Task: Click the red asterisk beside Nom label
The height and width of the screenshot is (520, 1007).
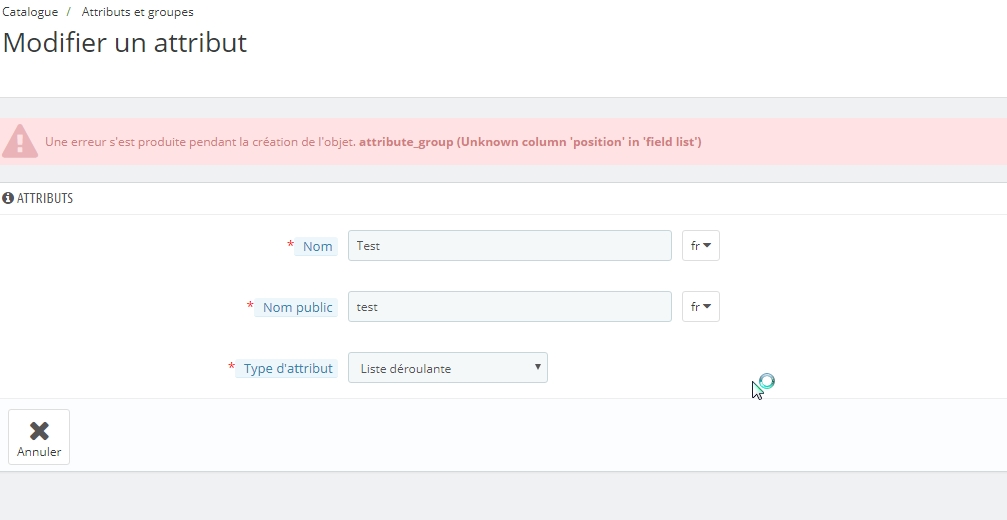Action: [290, 245]
